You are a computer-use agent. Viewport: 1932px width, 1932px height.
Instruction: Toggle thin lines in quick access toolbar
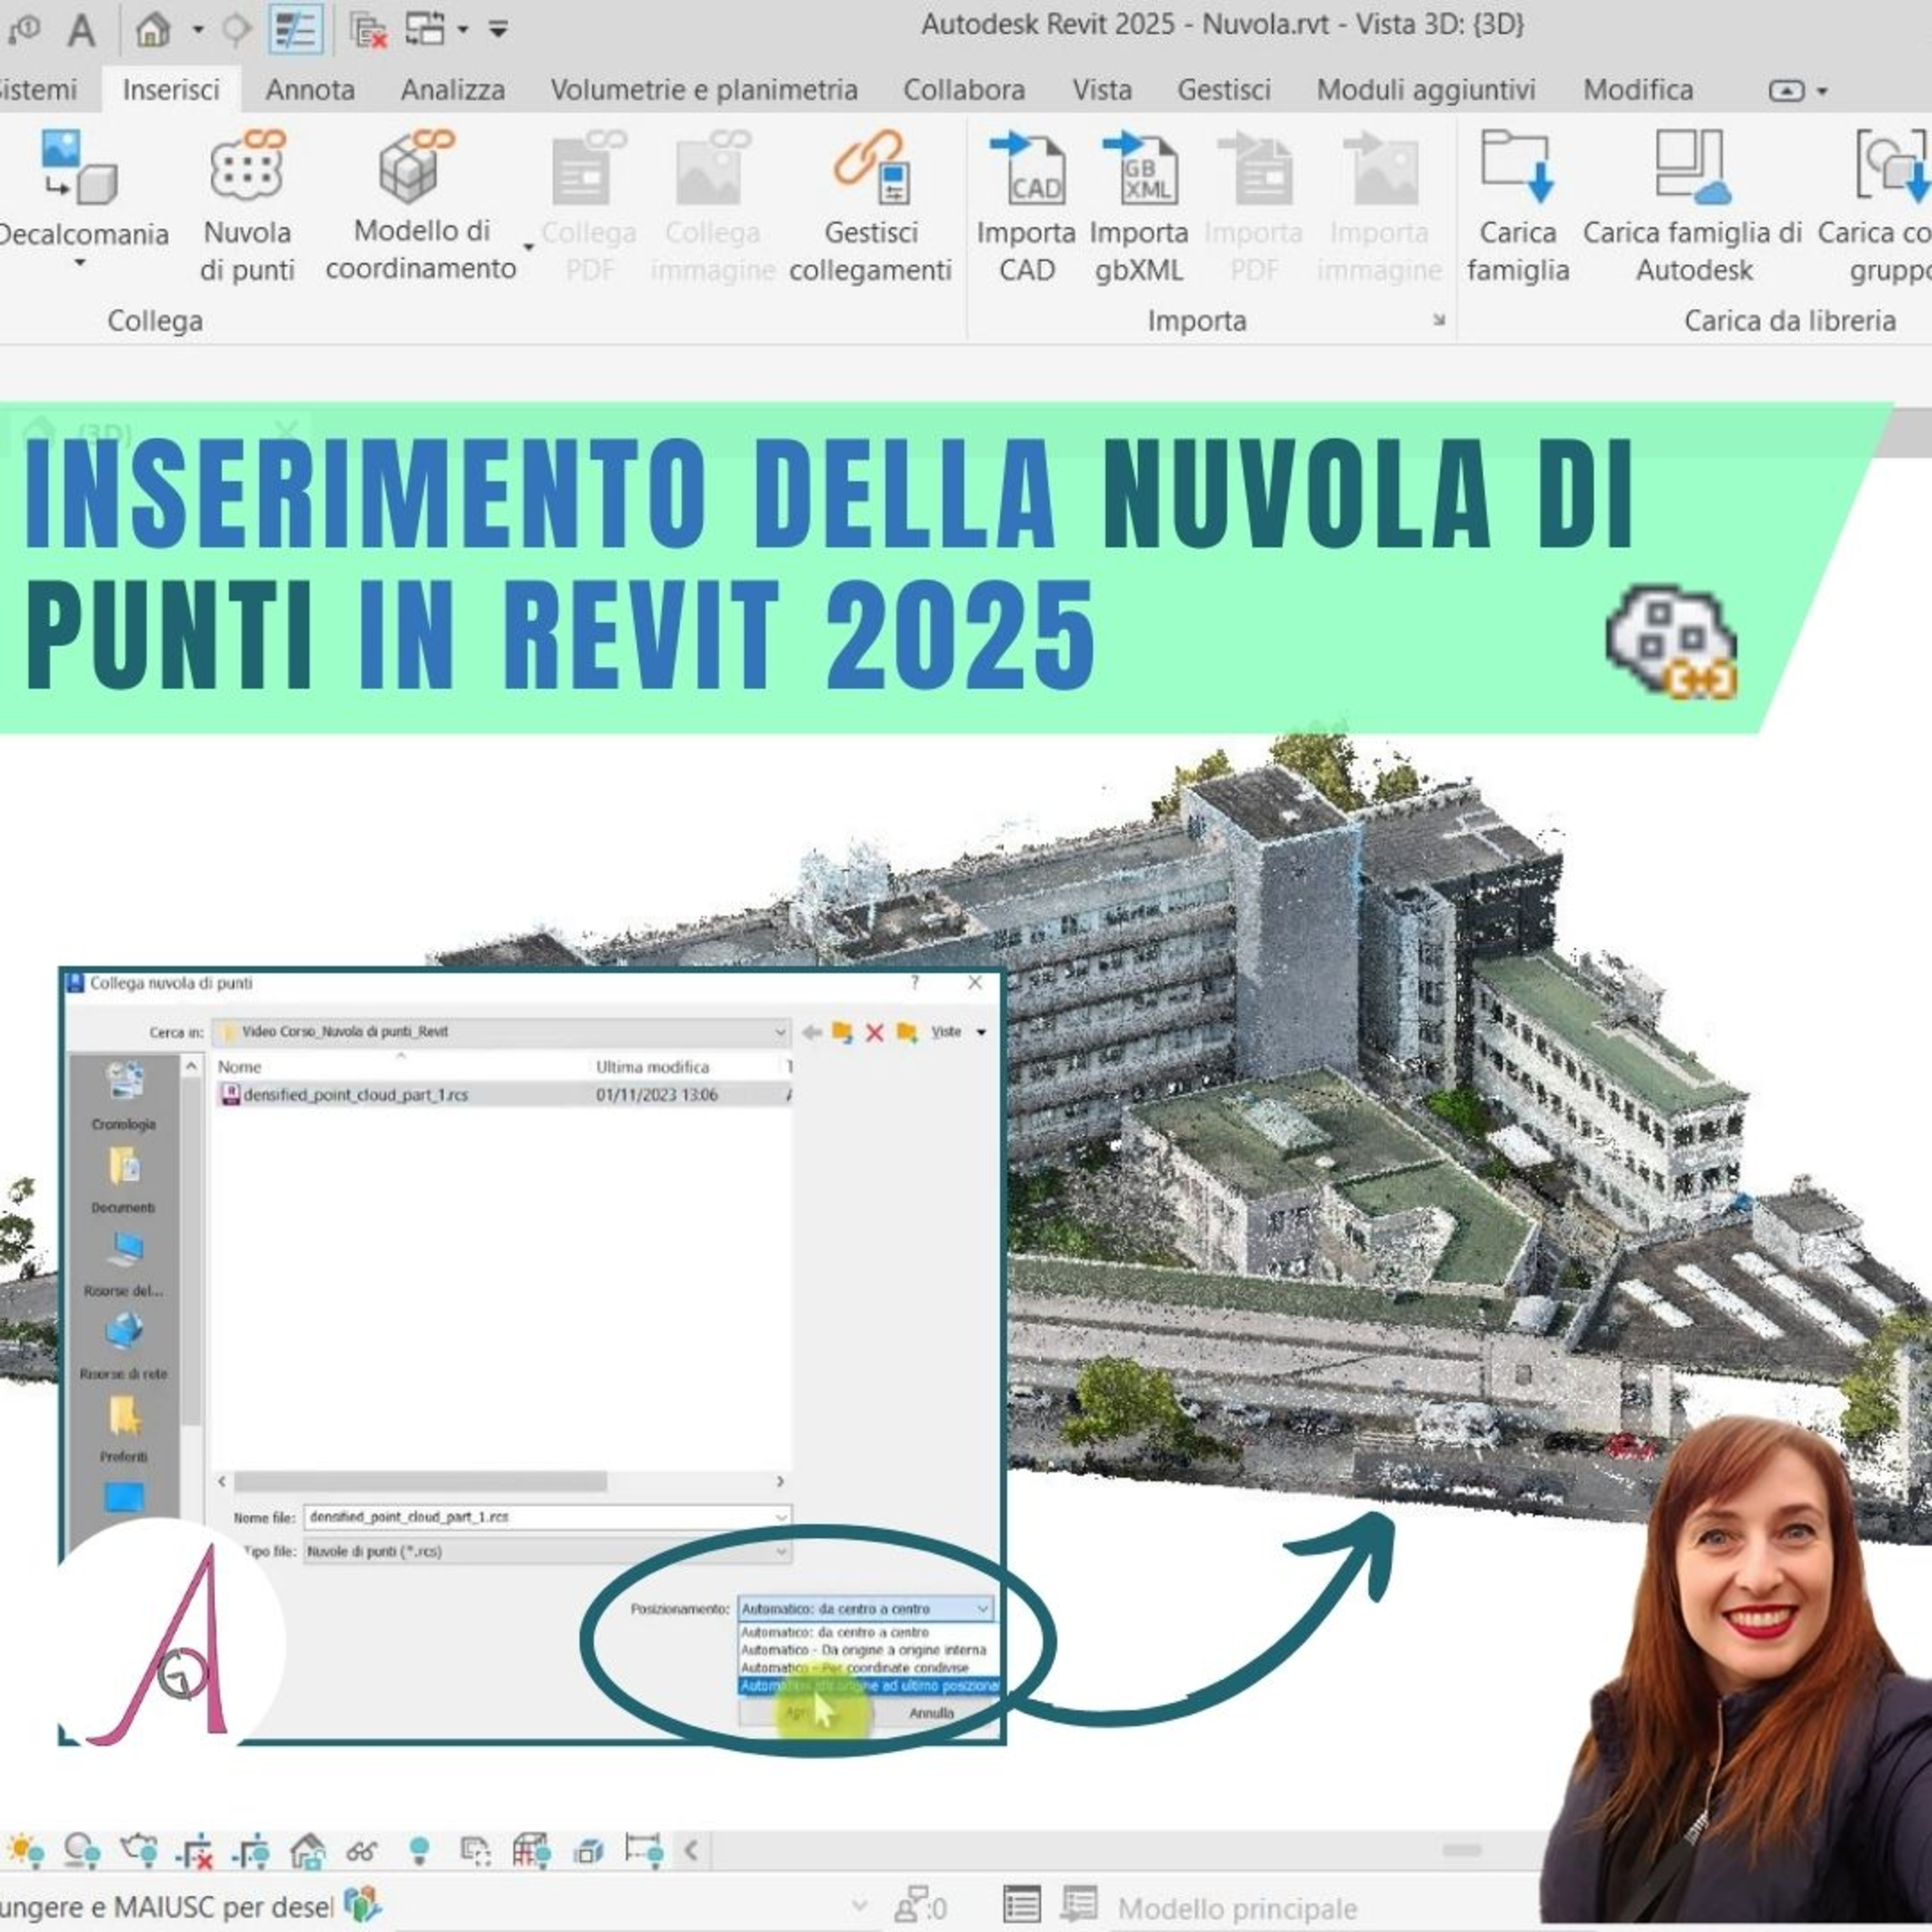(x=296, y=30)
